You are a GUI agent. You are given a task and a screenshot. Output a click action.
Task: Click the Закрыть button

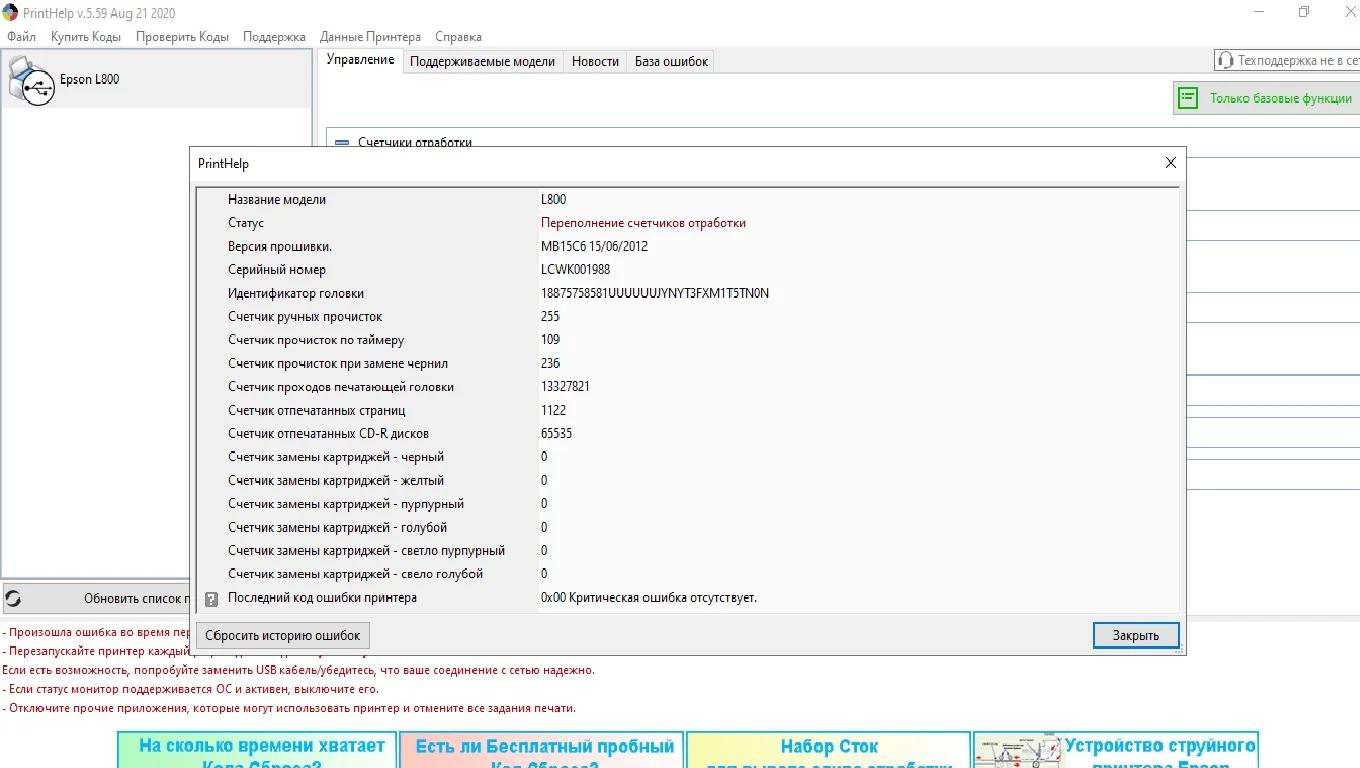click(x=1136, y=635)
